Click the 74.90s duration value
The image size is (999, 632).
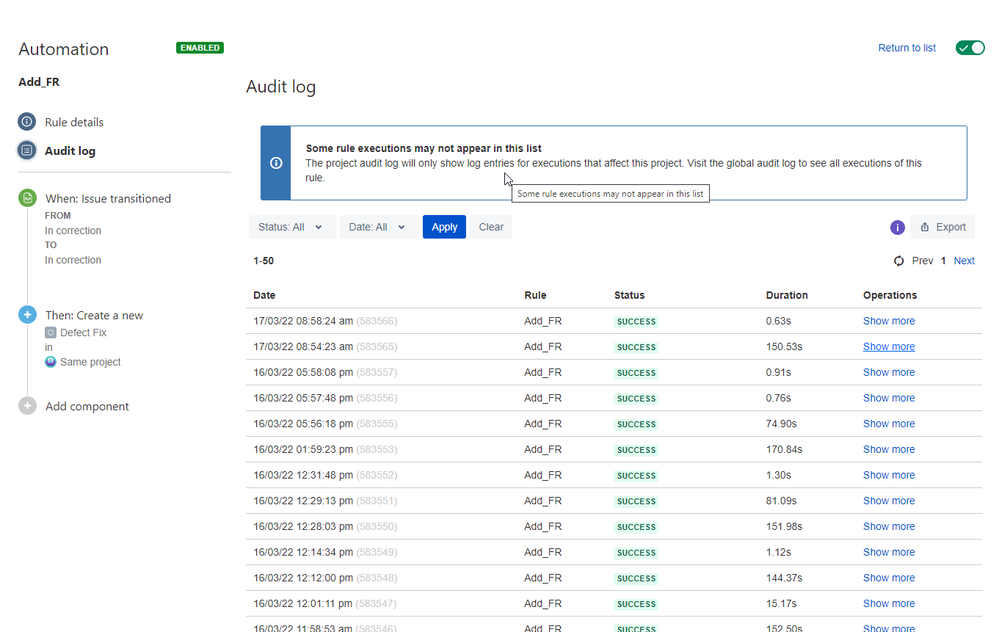tap(781, 424)
